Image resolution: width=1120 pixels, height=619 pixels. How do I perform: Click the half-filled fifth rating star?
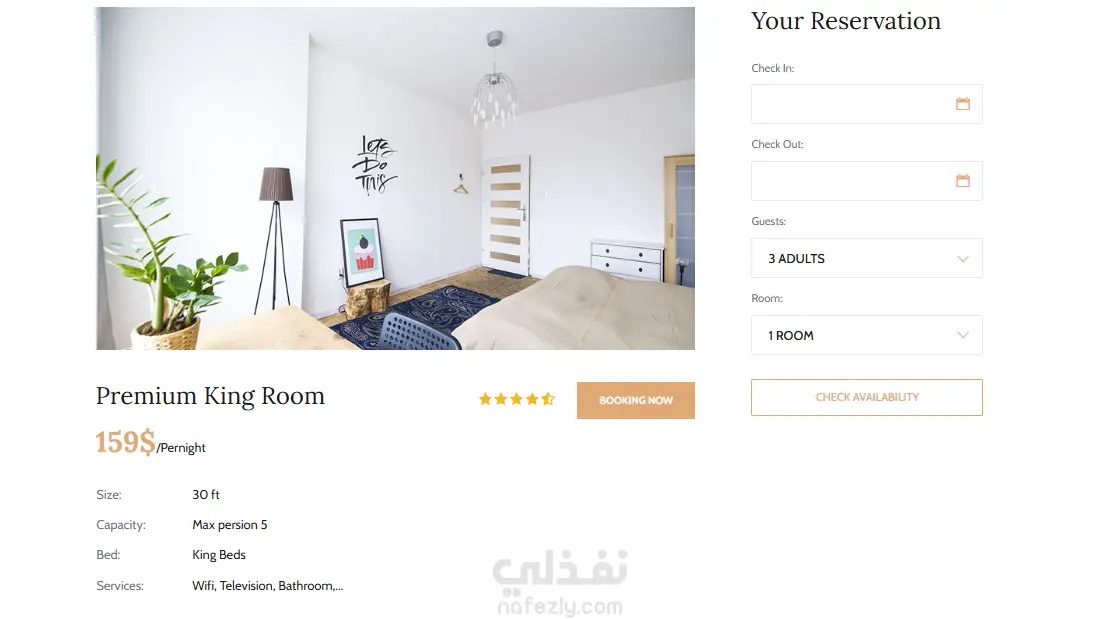pyautogui.click(x=548, y=399)
